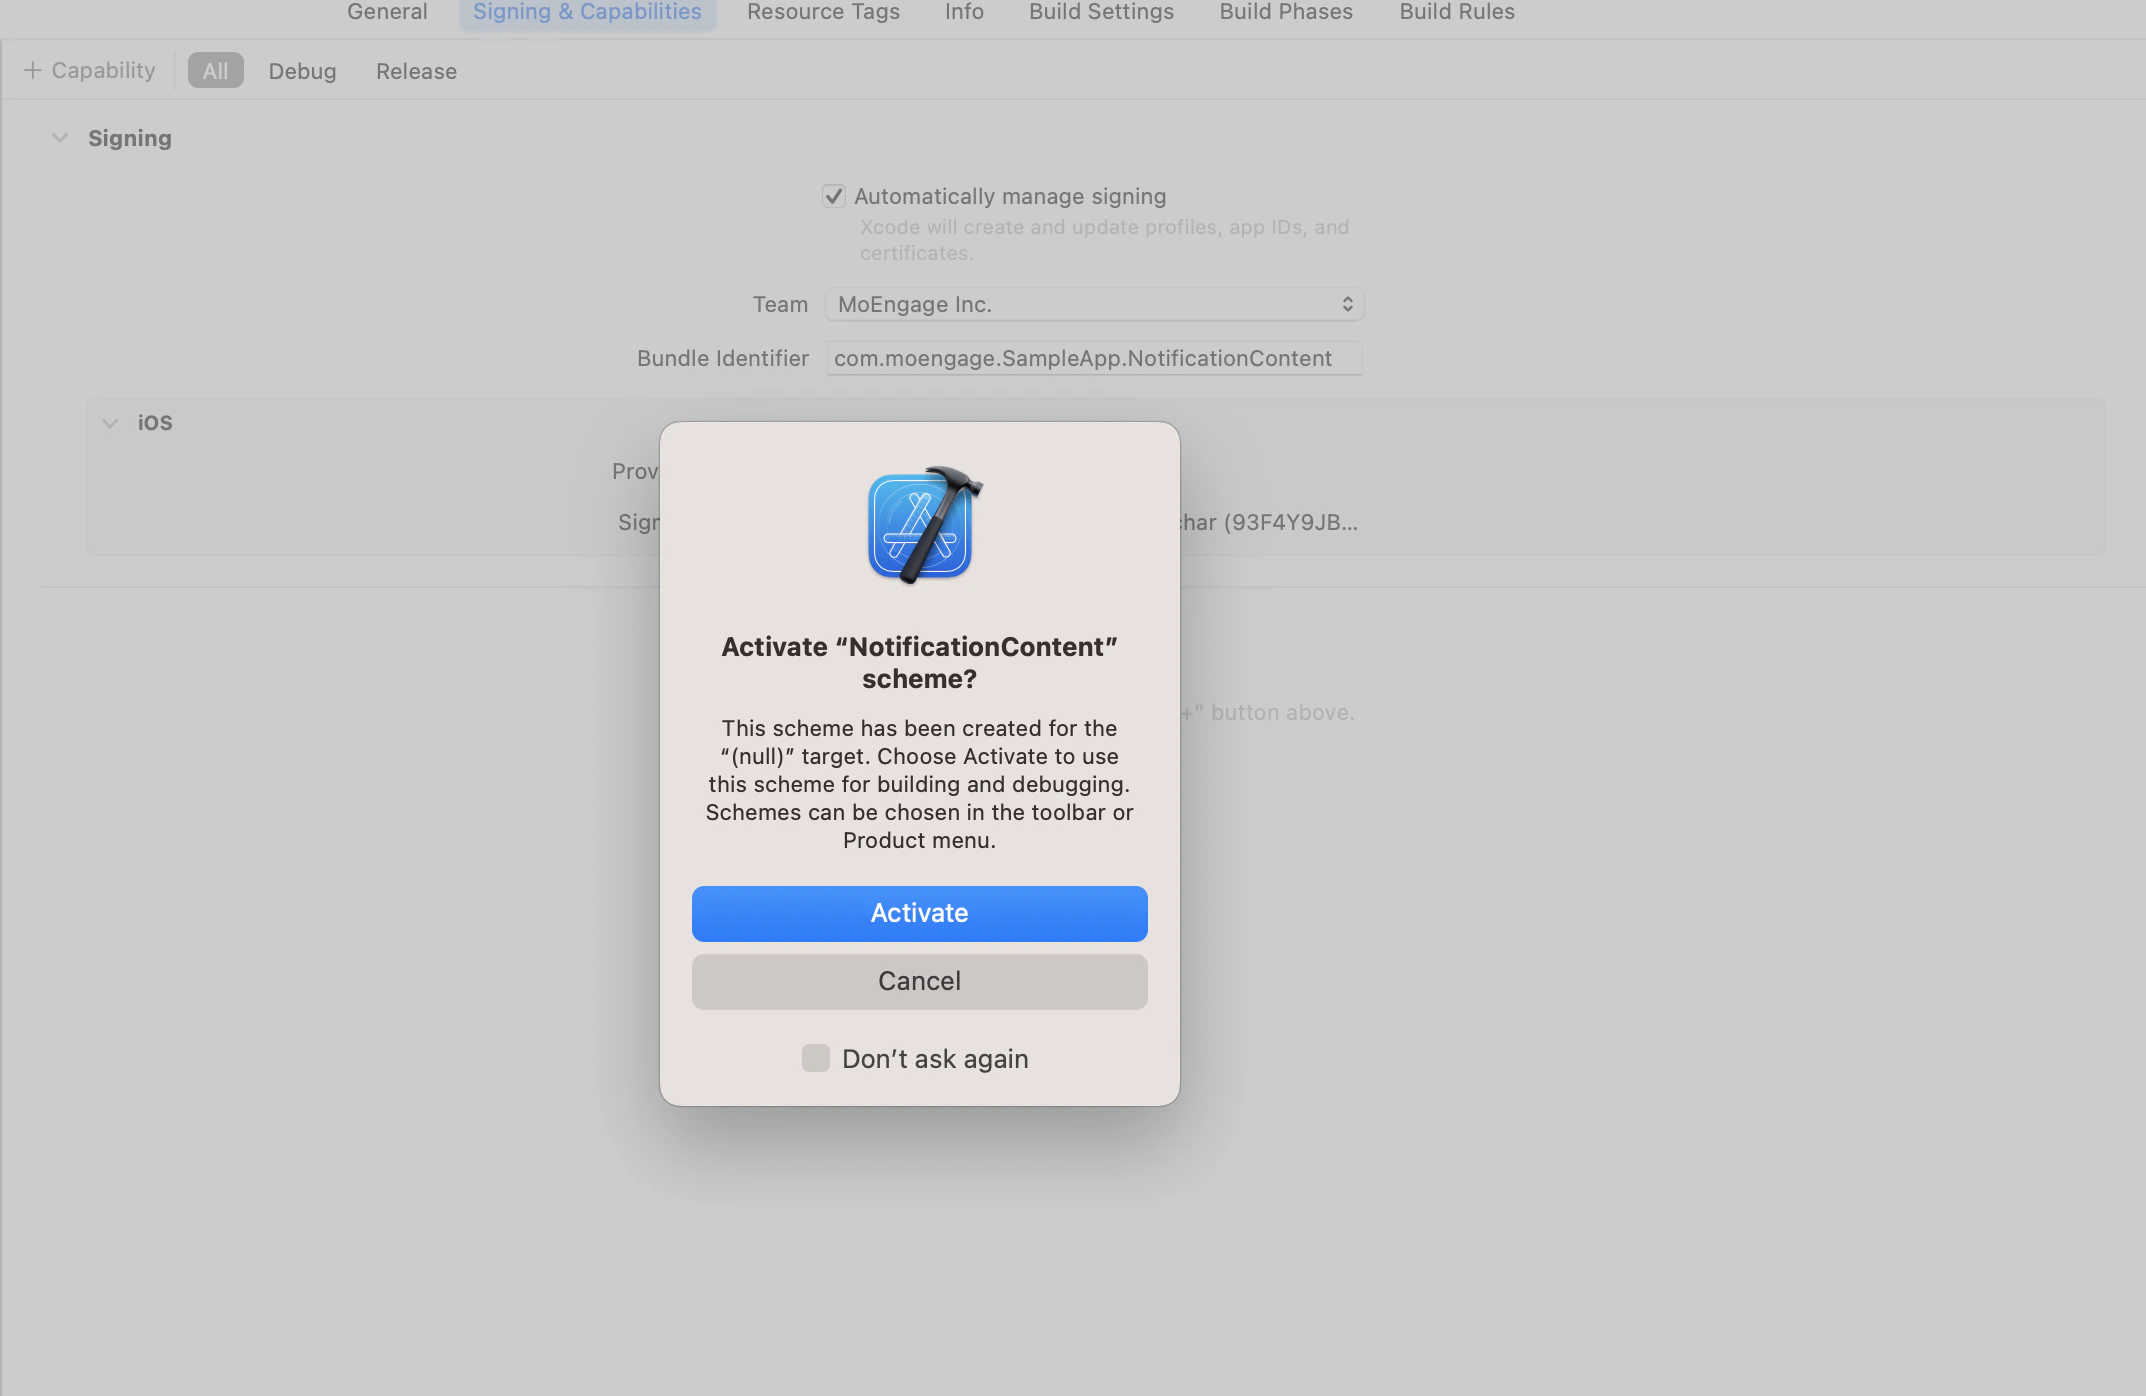Viewport: 2146px width, 1396px height.
Task: Collapse the iOS section chevron
Action: (110, 423)
